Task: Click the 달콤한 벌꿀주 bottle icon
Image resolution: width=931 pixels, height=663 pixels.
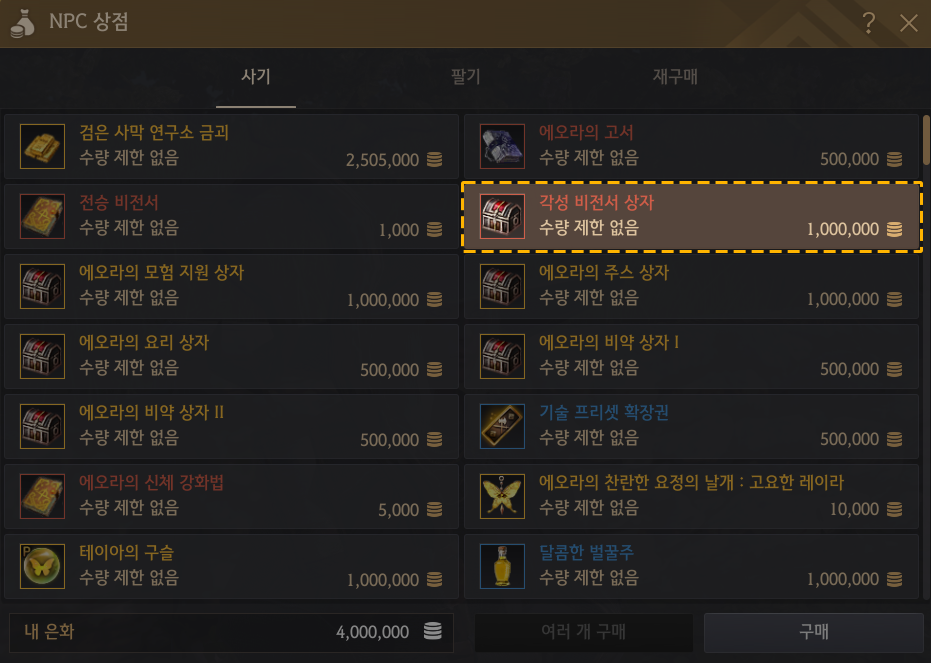Action: click(502, 566)
